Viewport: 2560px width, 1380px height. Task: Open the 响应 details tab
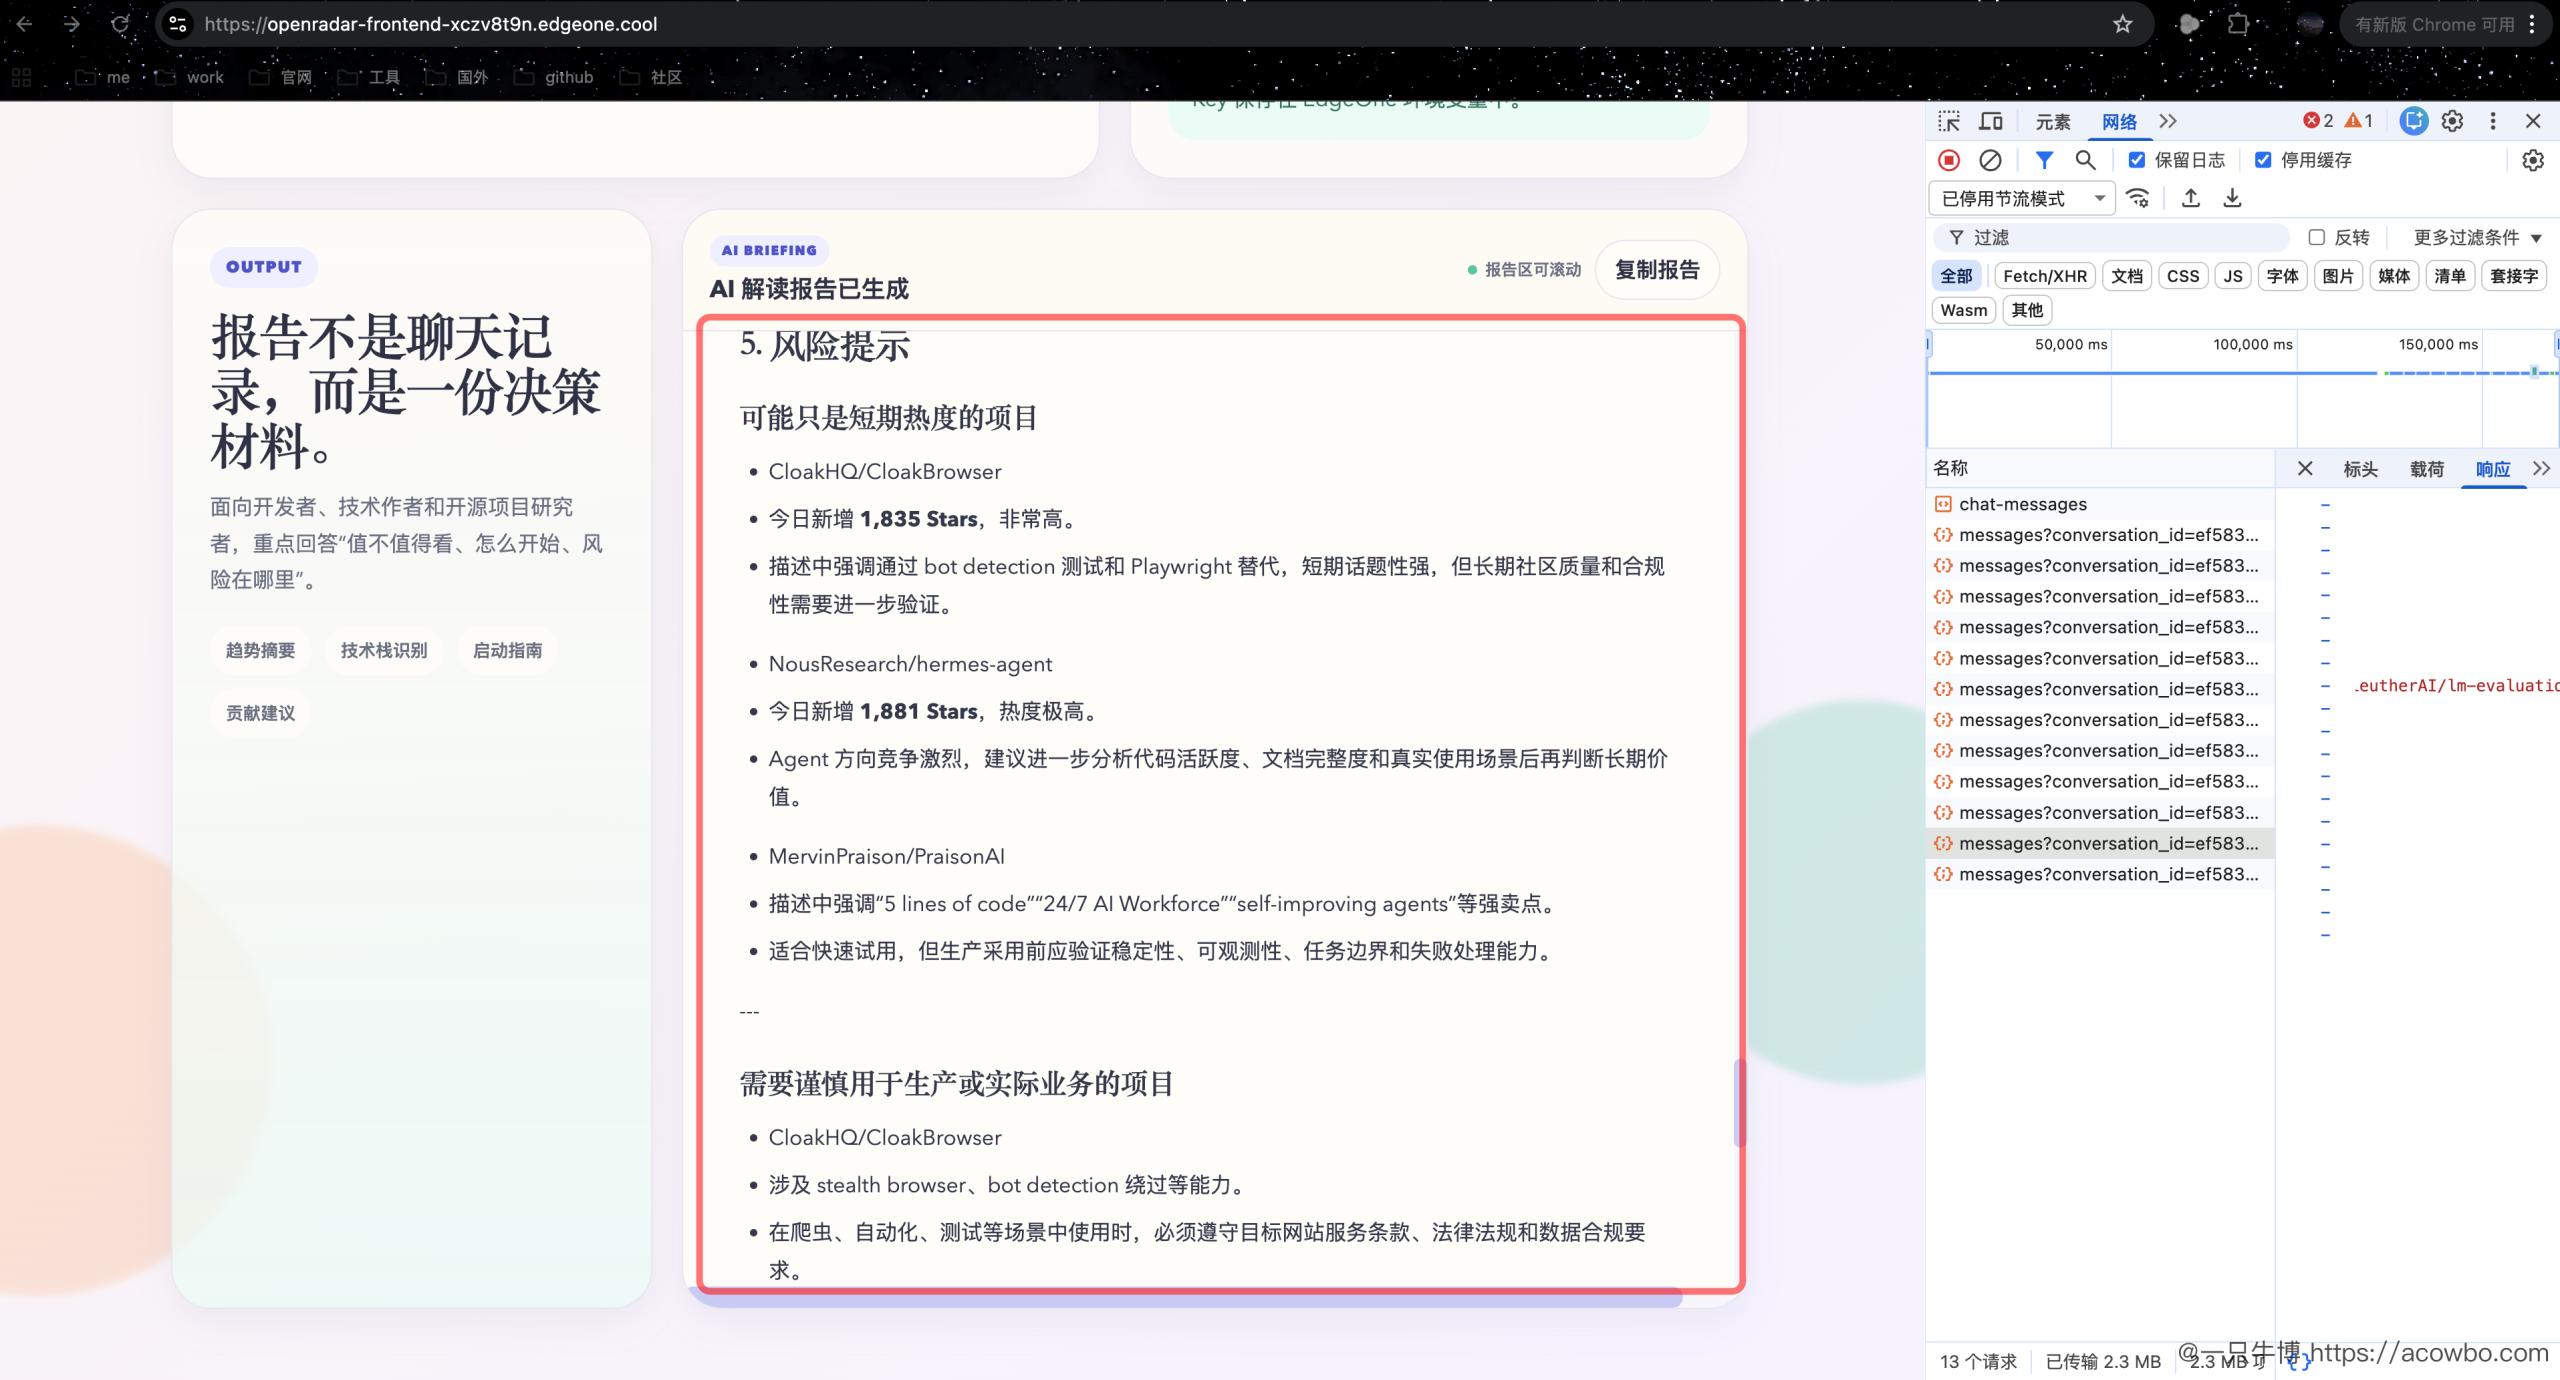coord(2493,468)
